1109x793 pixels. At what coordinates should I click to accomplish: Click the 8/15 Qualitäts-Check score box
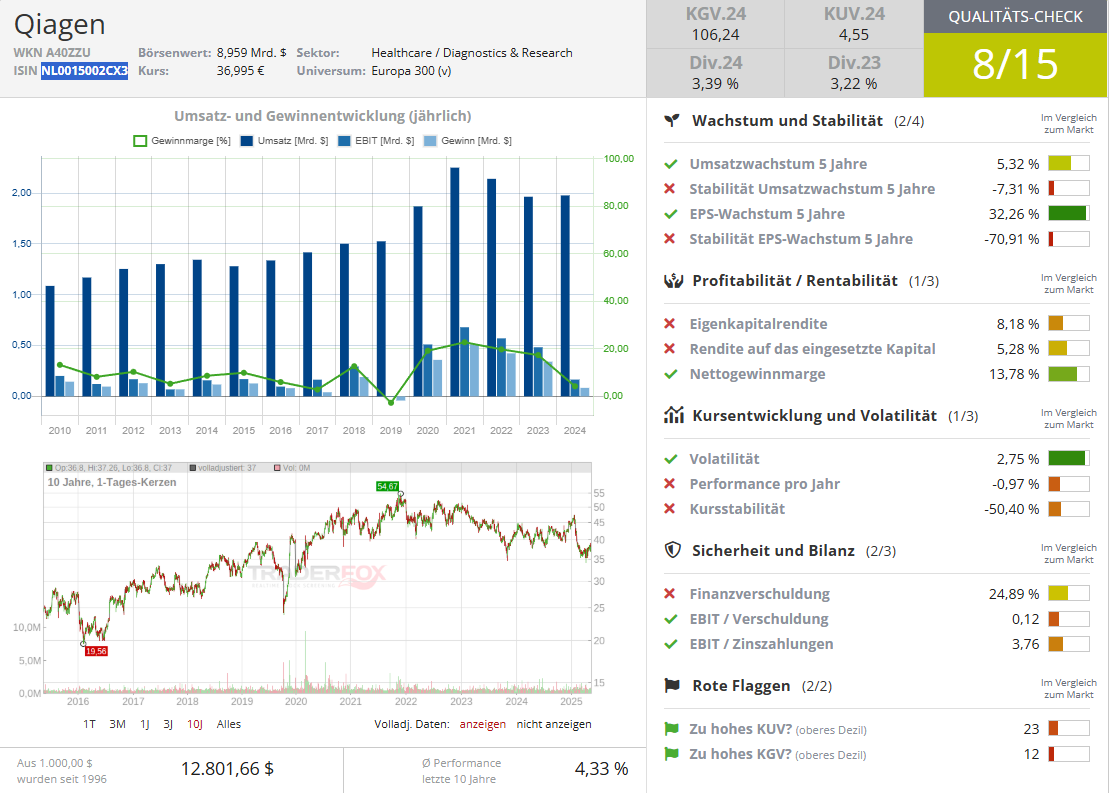1015,64
